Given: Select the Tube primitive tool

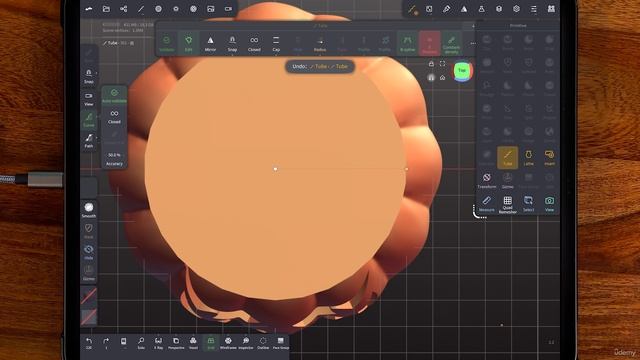Looking at the screenshot, I should point(507,158).
